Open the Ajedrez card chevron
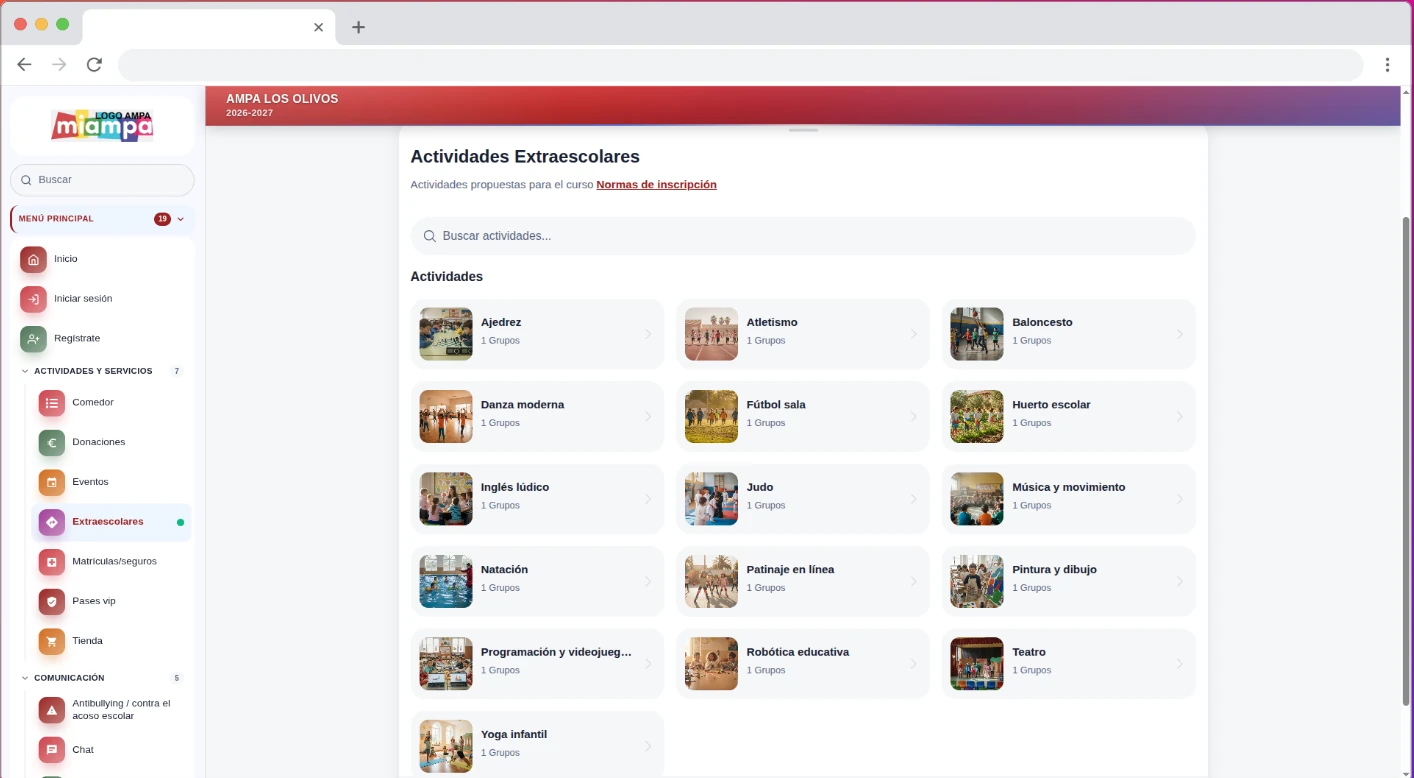 click(x=648, y=334)
